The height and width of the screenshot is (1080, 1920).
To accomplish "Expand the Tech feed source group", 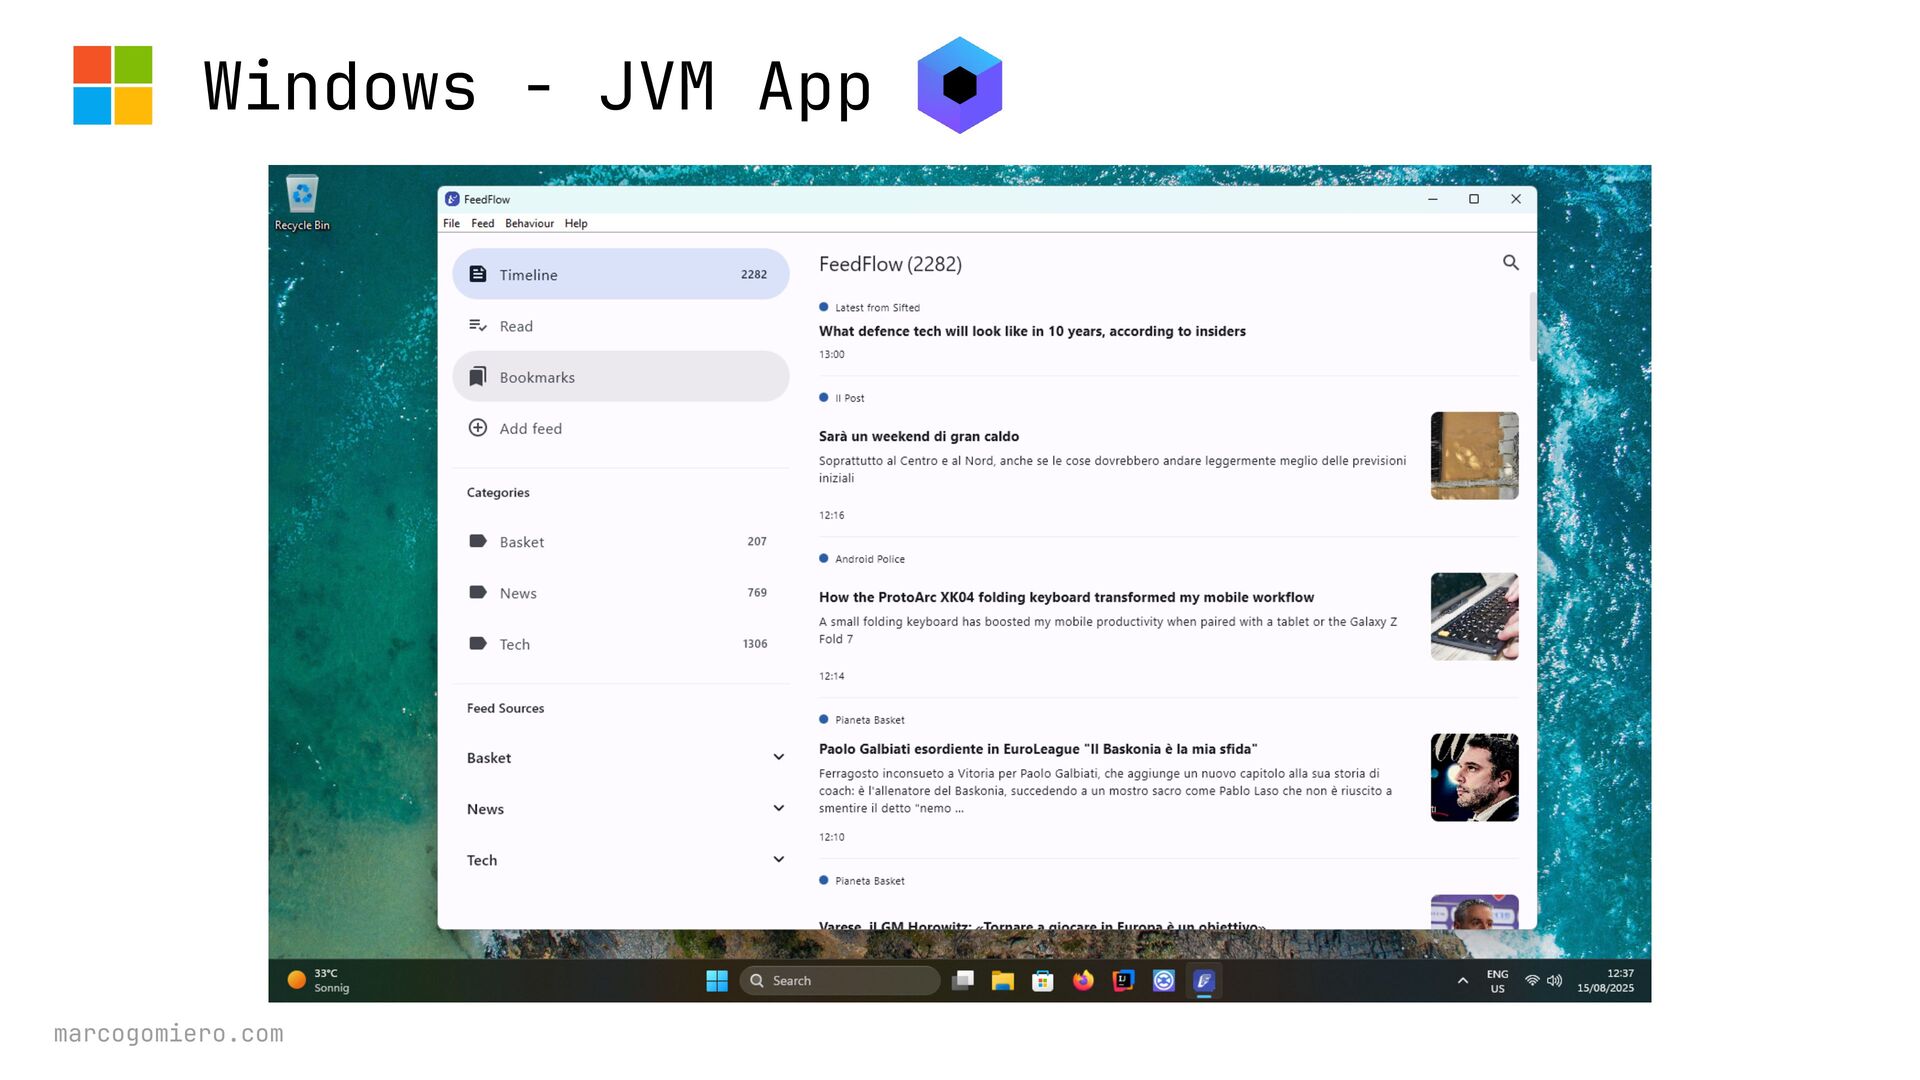I will pos(779,859).
